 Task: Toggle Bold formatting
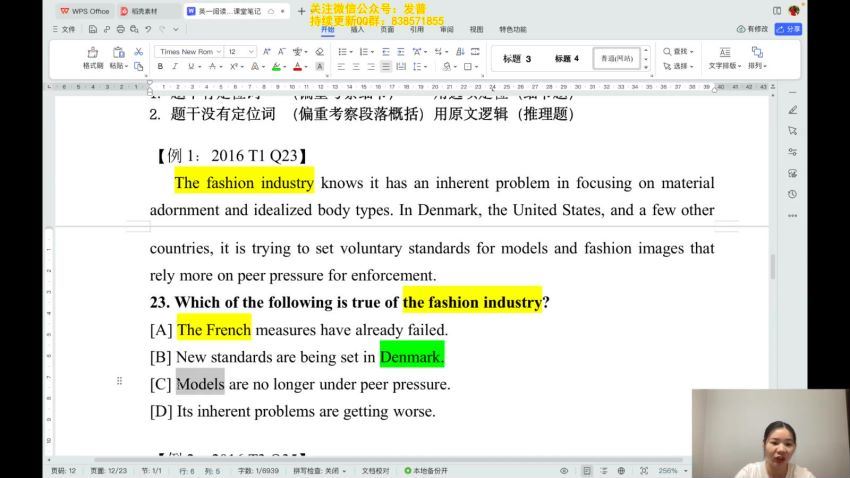[160, 67]
